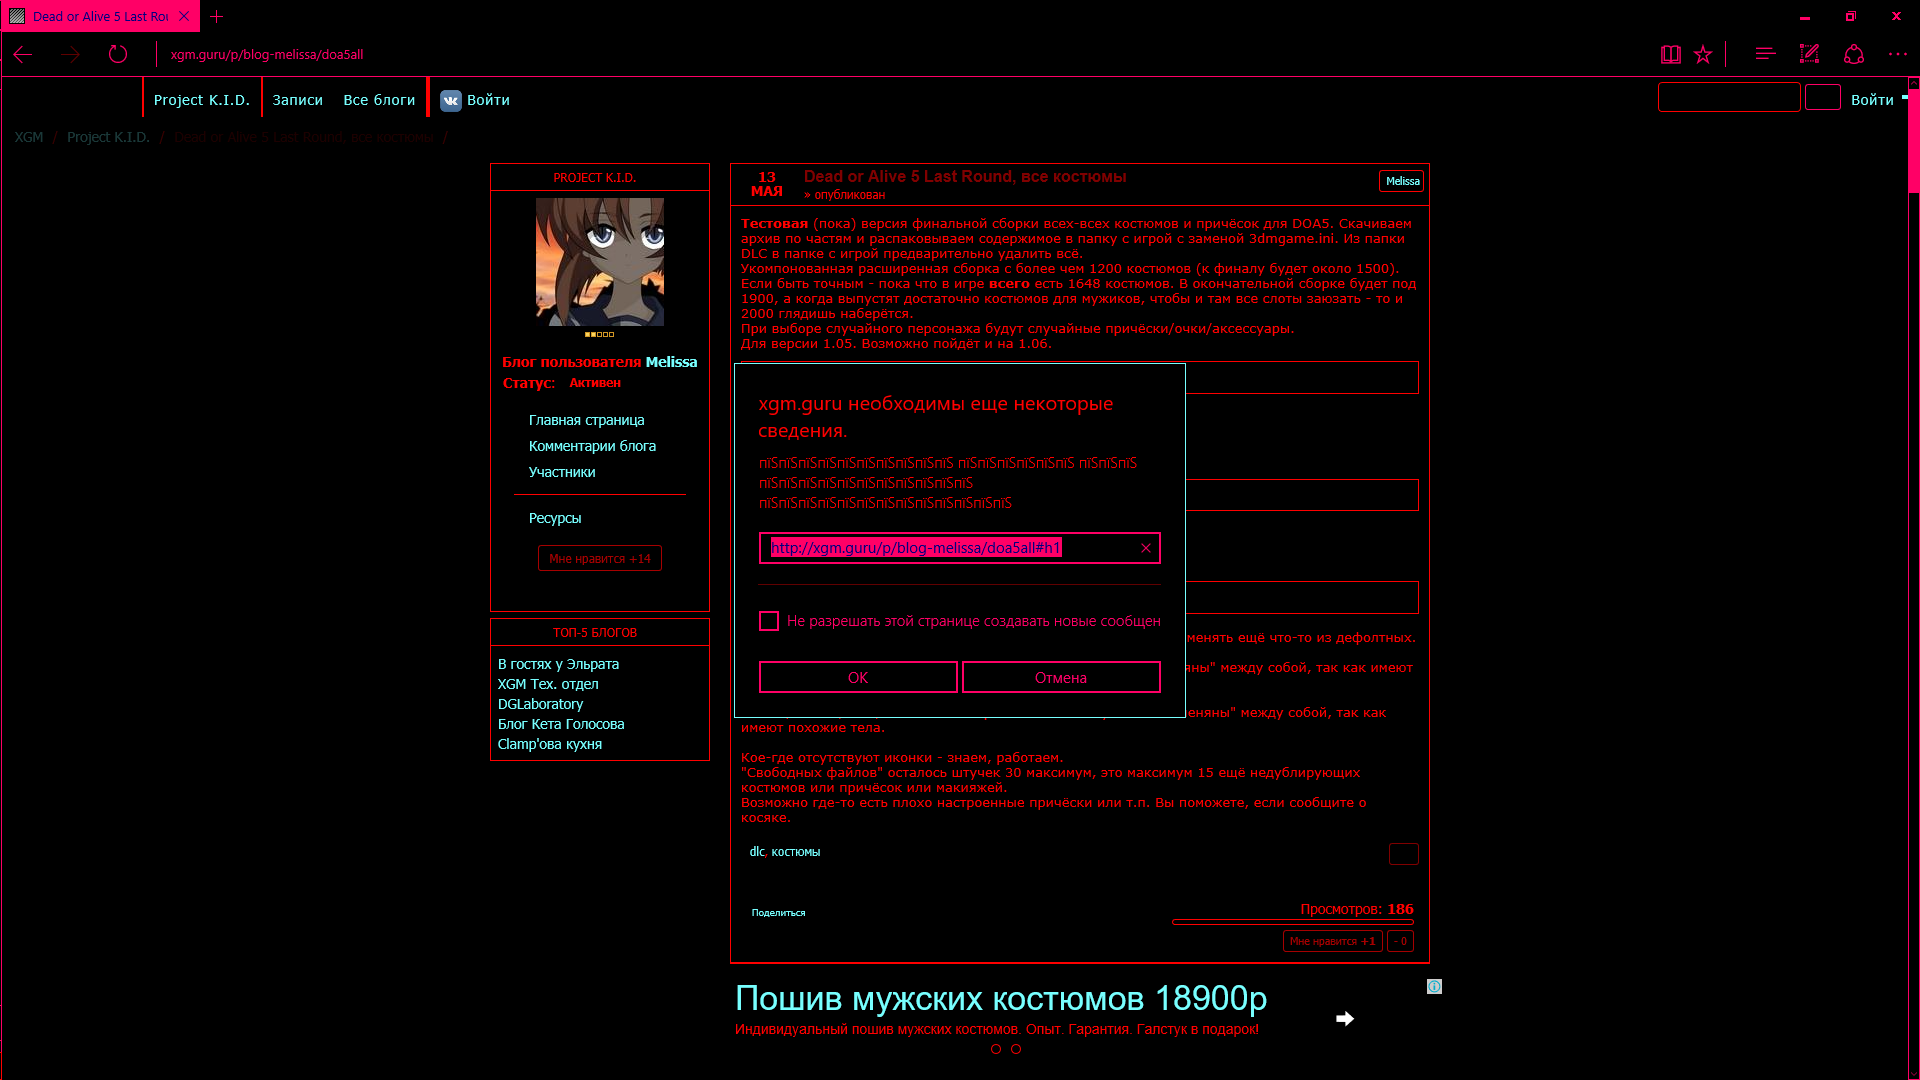This screenshot has width=1920, height=1080.
Task: Open Project K.I.D. breadcrumb link
Action: pyautogui.click(x=108, y=137)
